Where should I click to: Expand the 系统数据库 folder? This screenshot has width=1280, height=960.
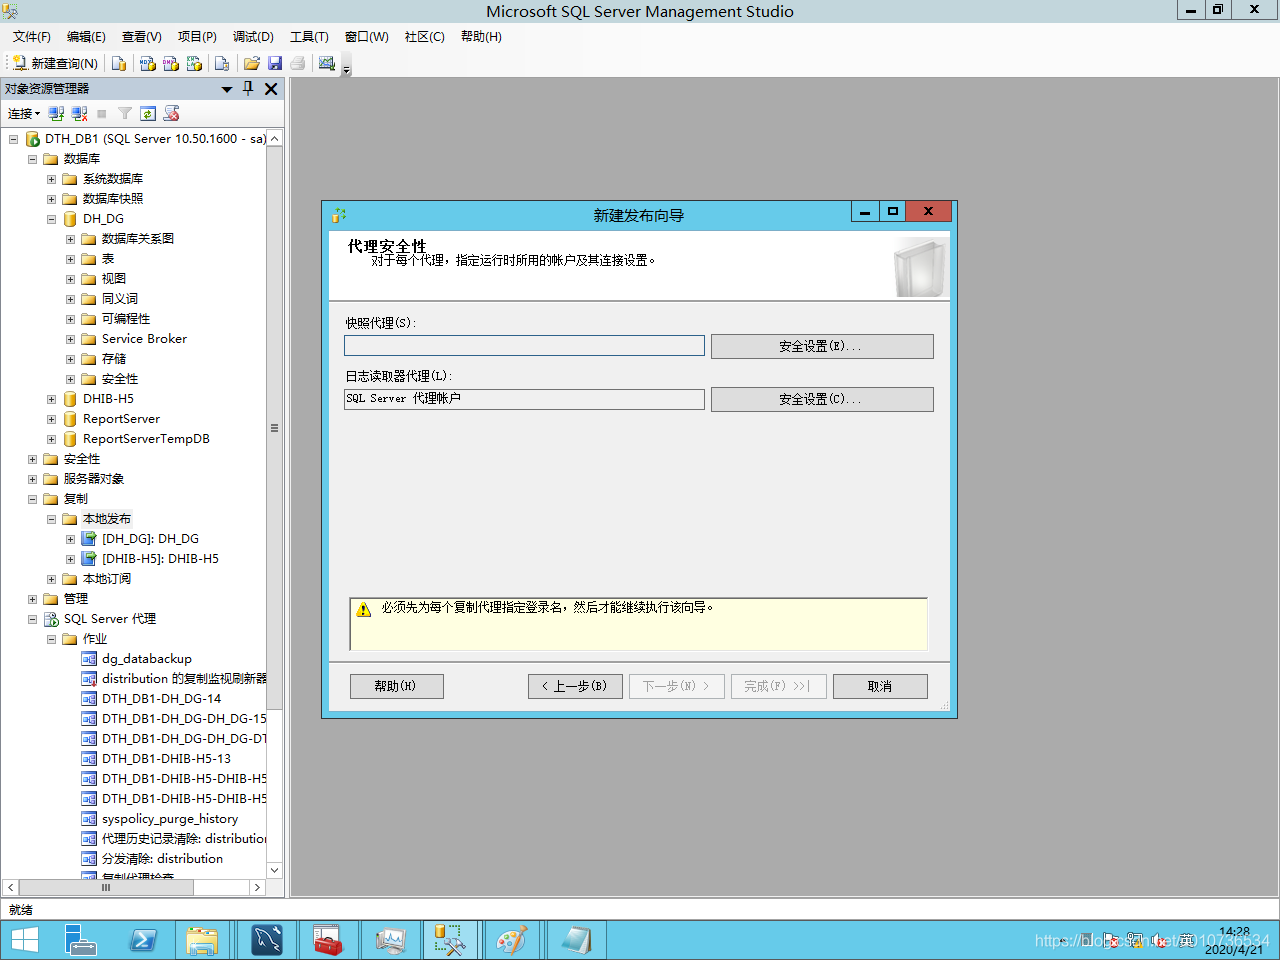pyautogui.click(x=51, y=179)
